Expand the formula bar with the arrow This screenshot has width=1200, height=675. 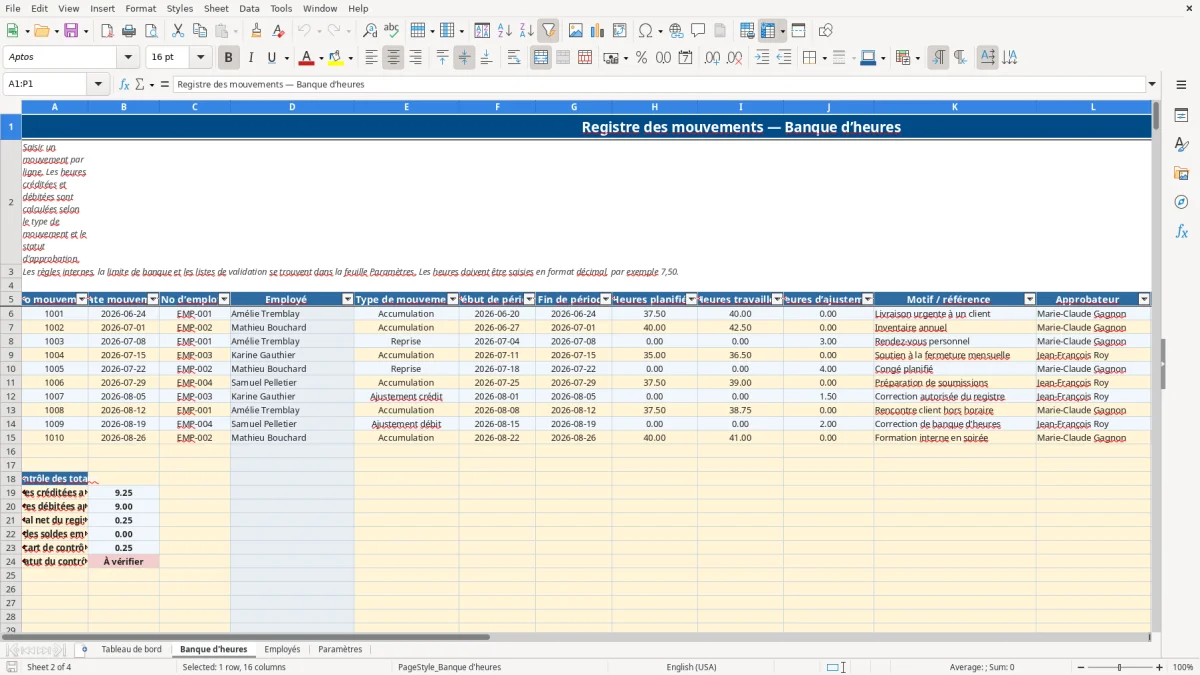click(1152, 85)
